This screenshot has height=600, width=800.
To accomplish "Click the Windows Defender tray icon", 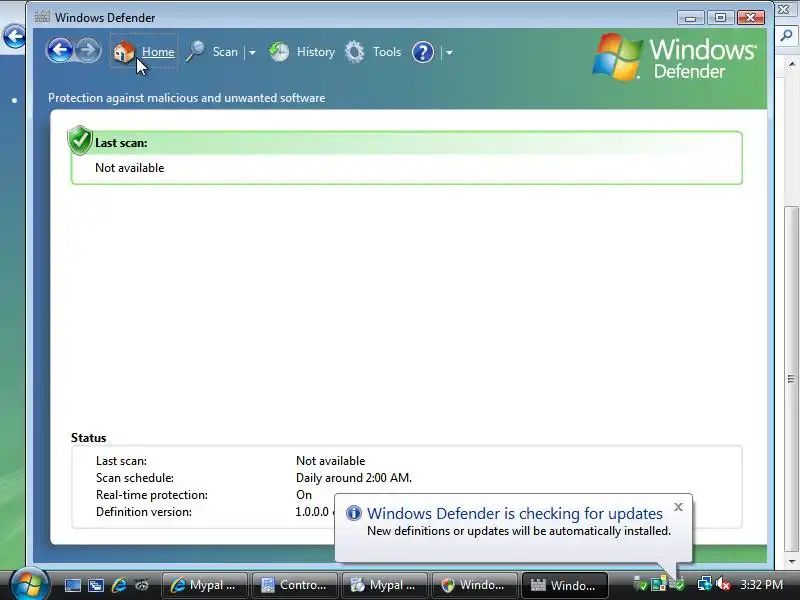I will [x=679, y=585].
